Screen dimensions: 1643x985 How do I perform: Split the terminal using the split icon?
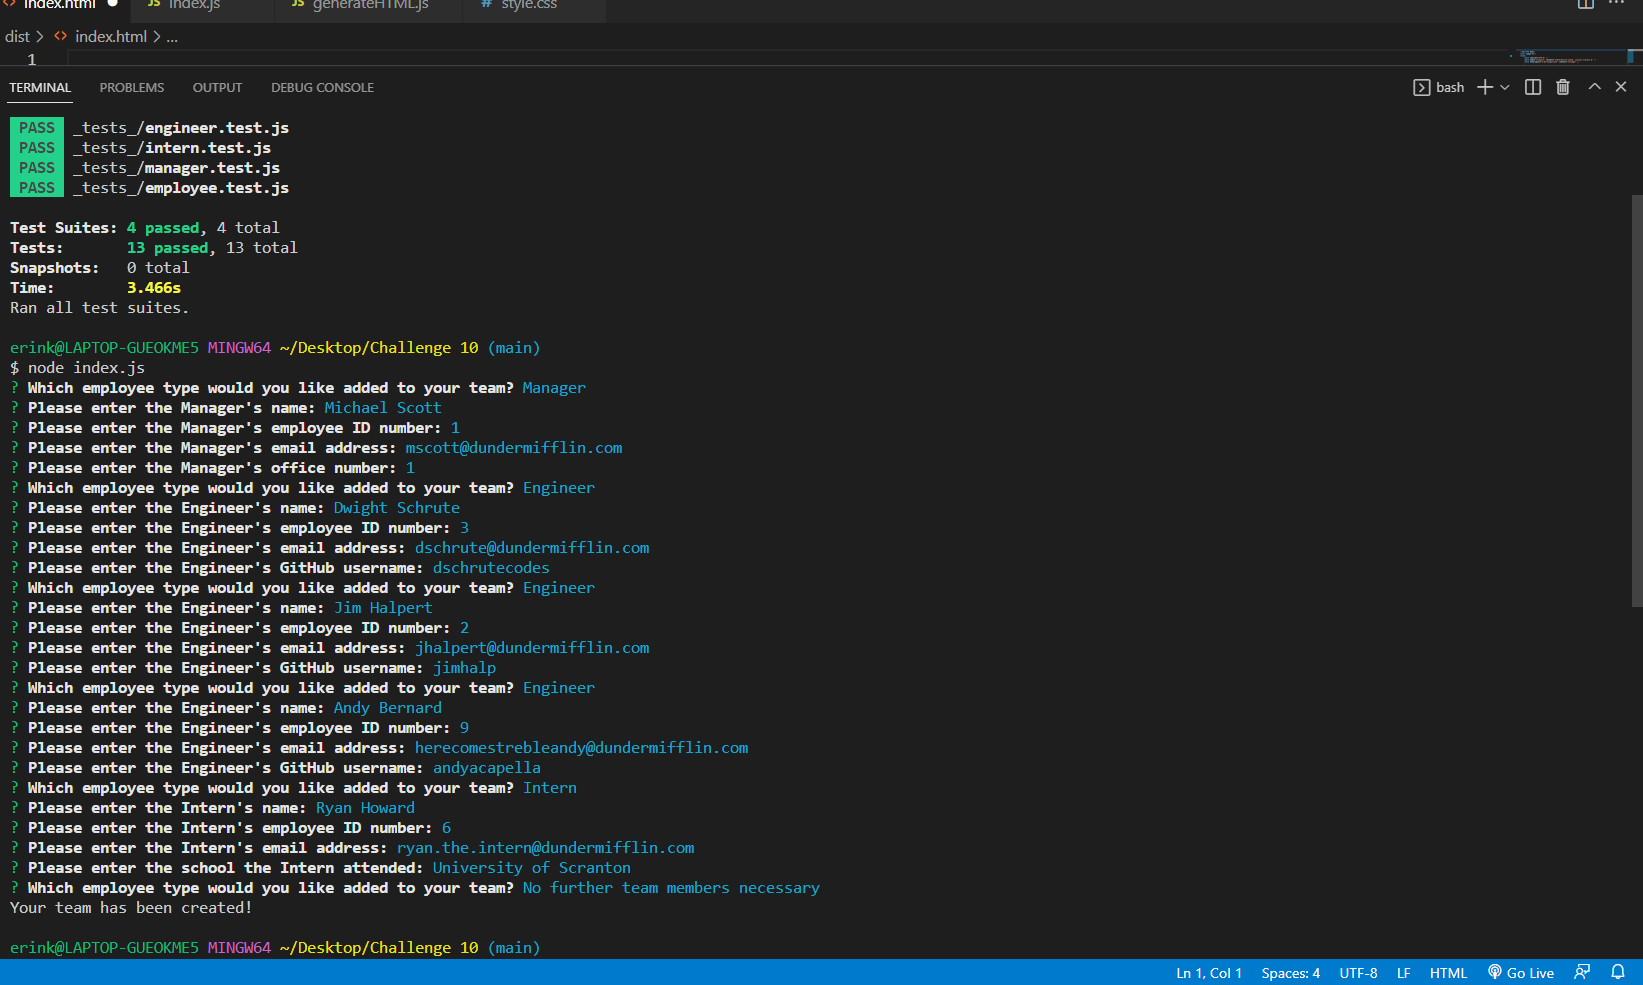1533,87
